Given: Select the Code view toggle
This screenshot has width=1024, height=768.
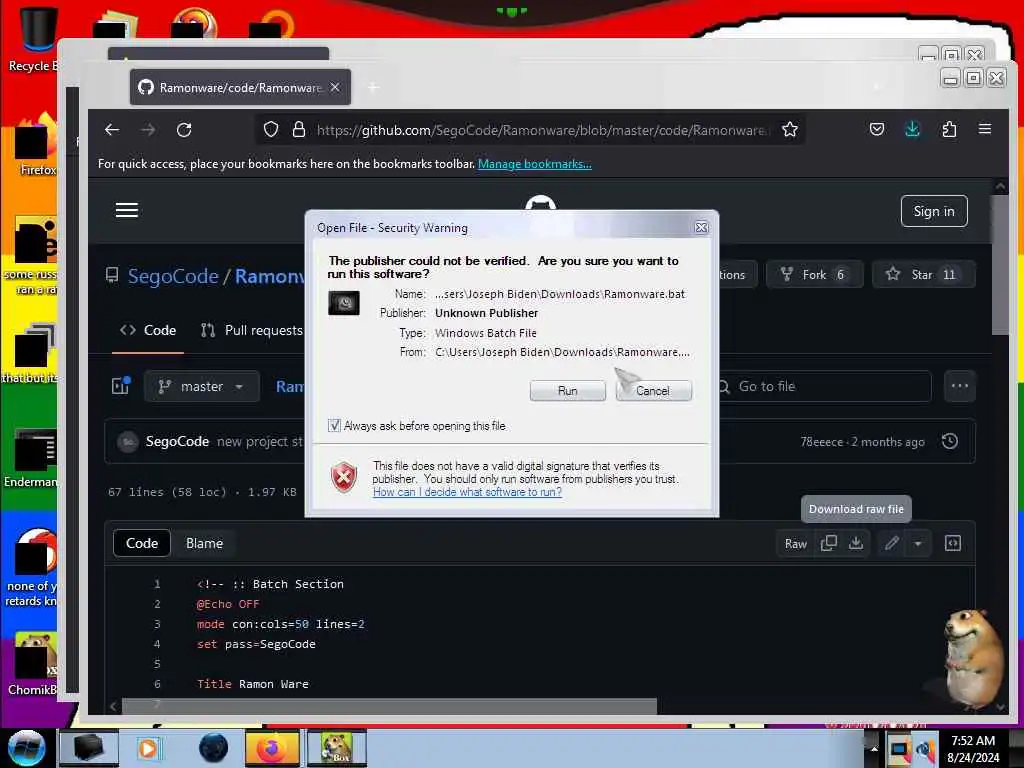Looking at the screenshot, I should click(142, 543).
